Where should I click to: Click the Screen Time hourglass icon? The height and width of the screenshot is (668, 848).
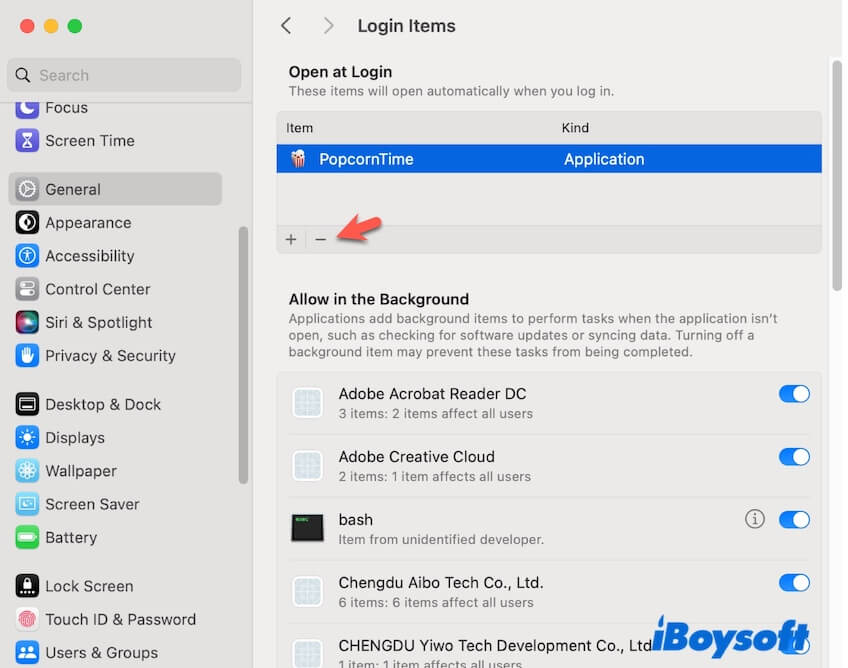pyautogui.click(x=27, y=141)
